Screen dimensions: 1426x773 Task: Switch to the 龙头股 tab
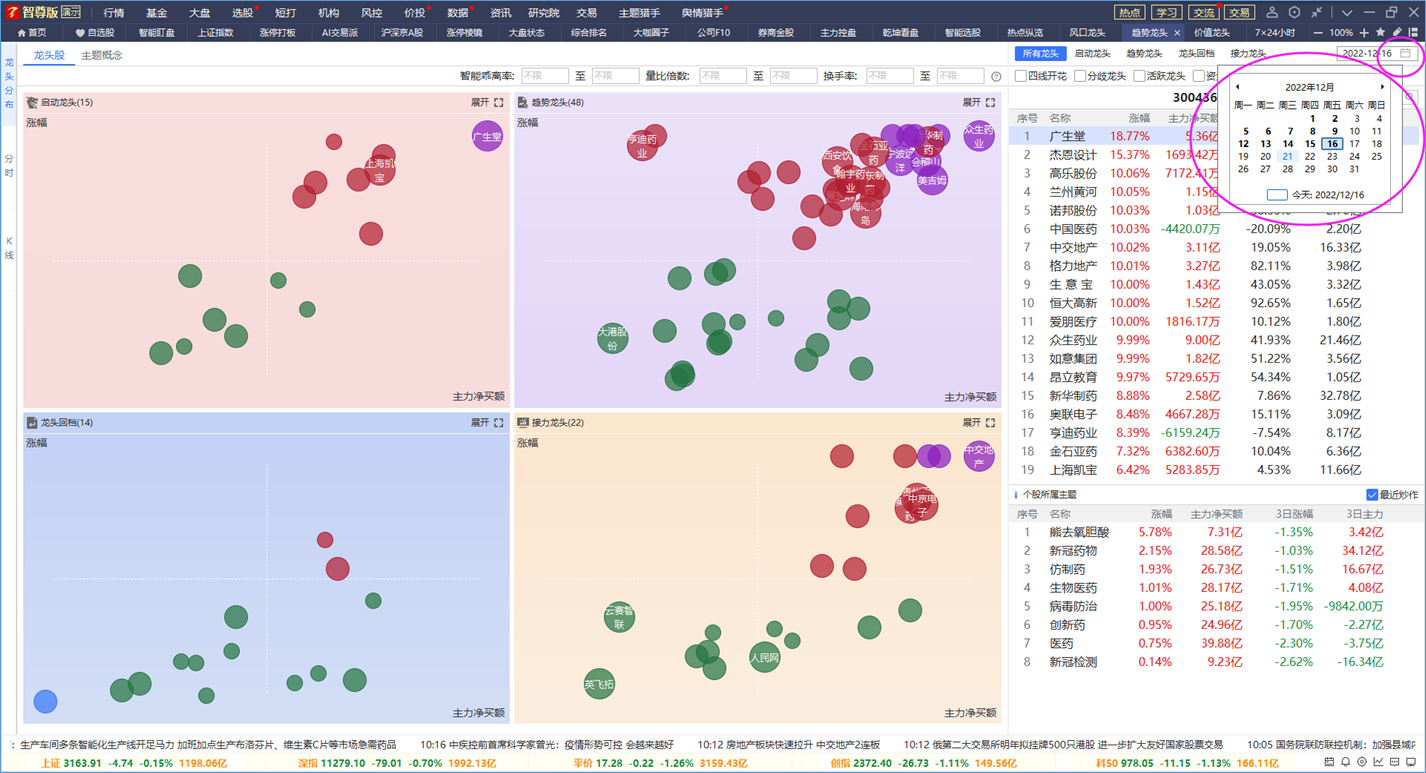coord(49,55)
